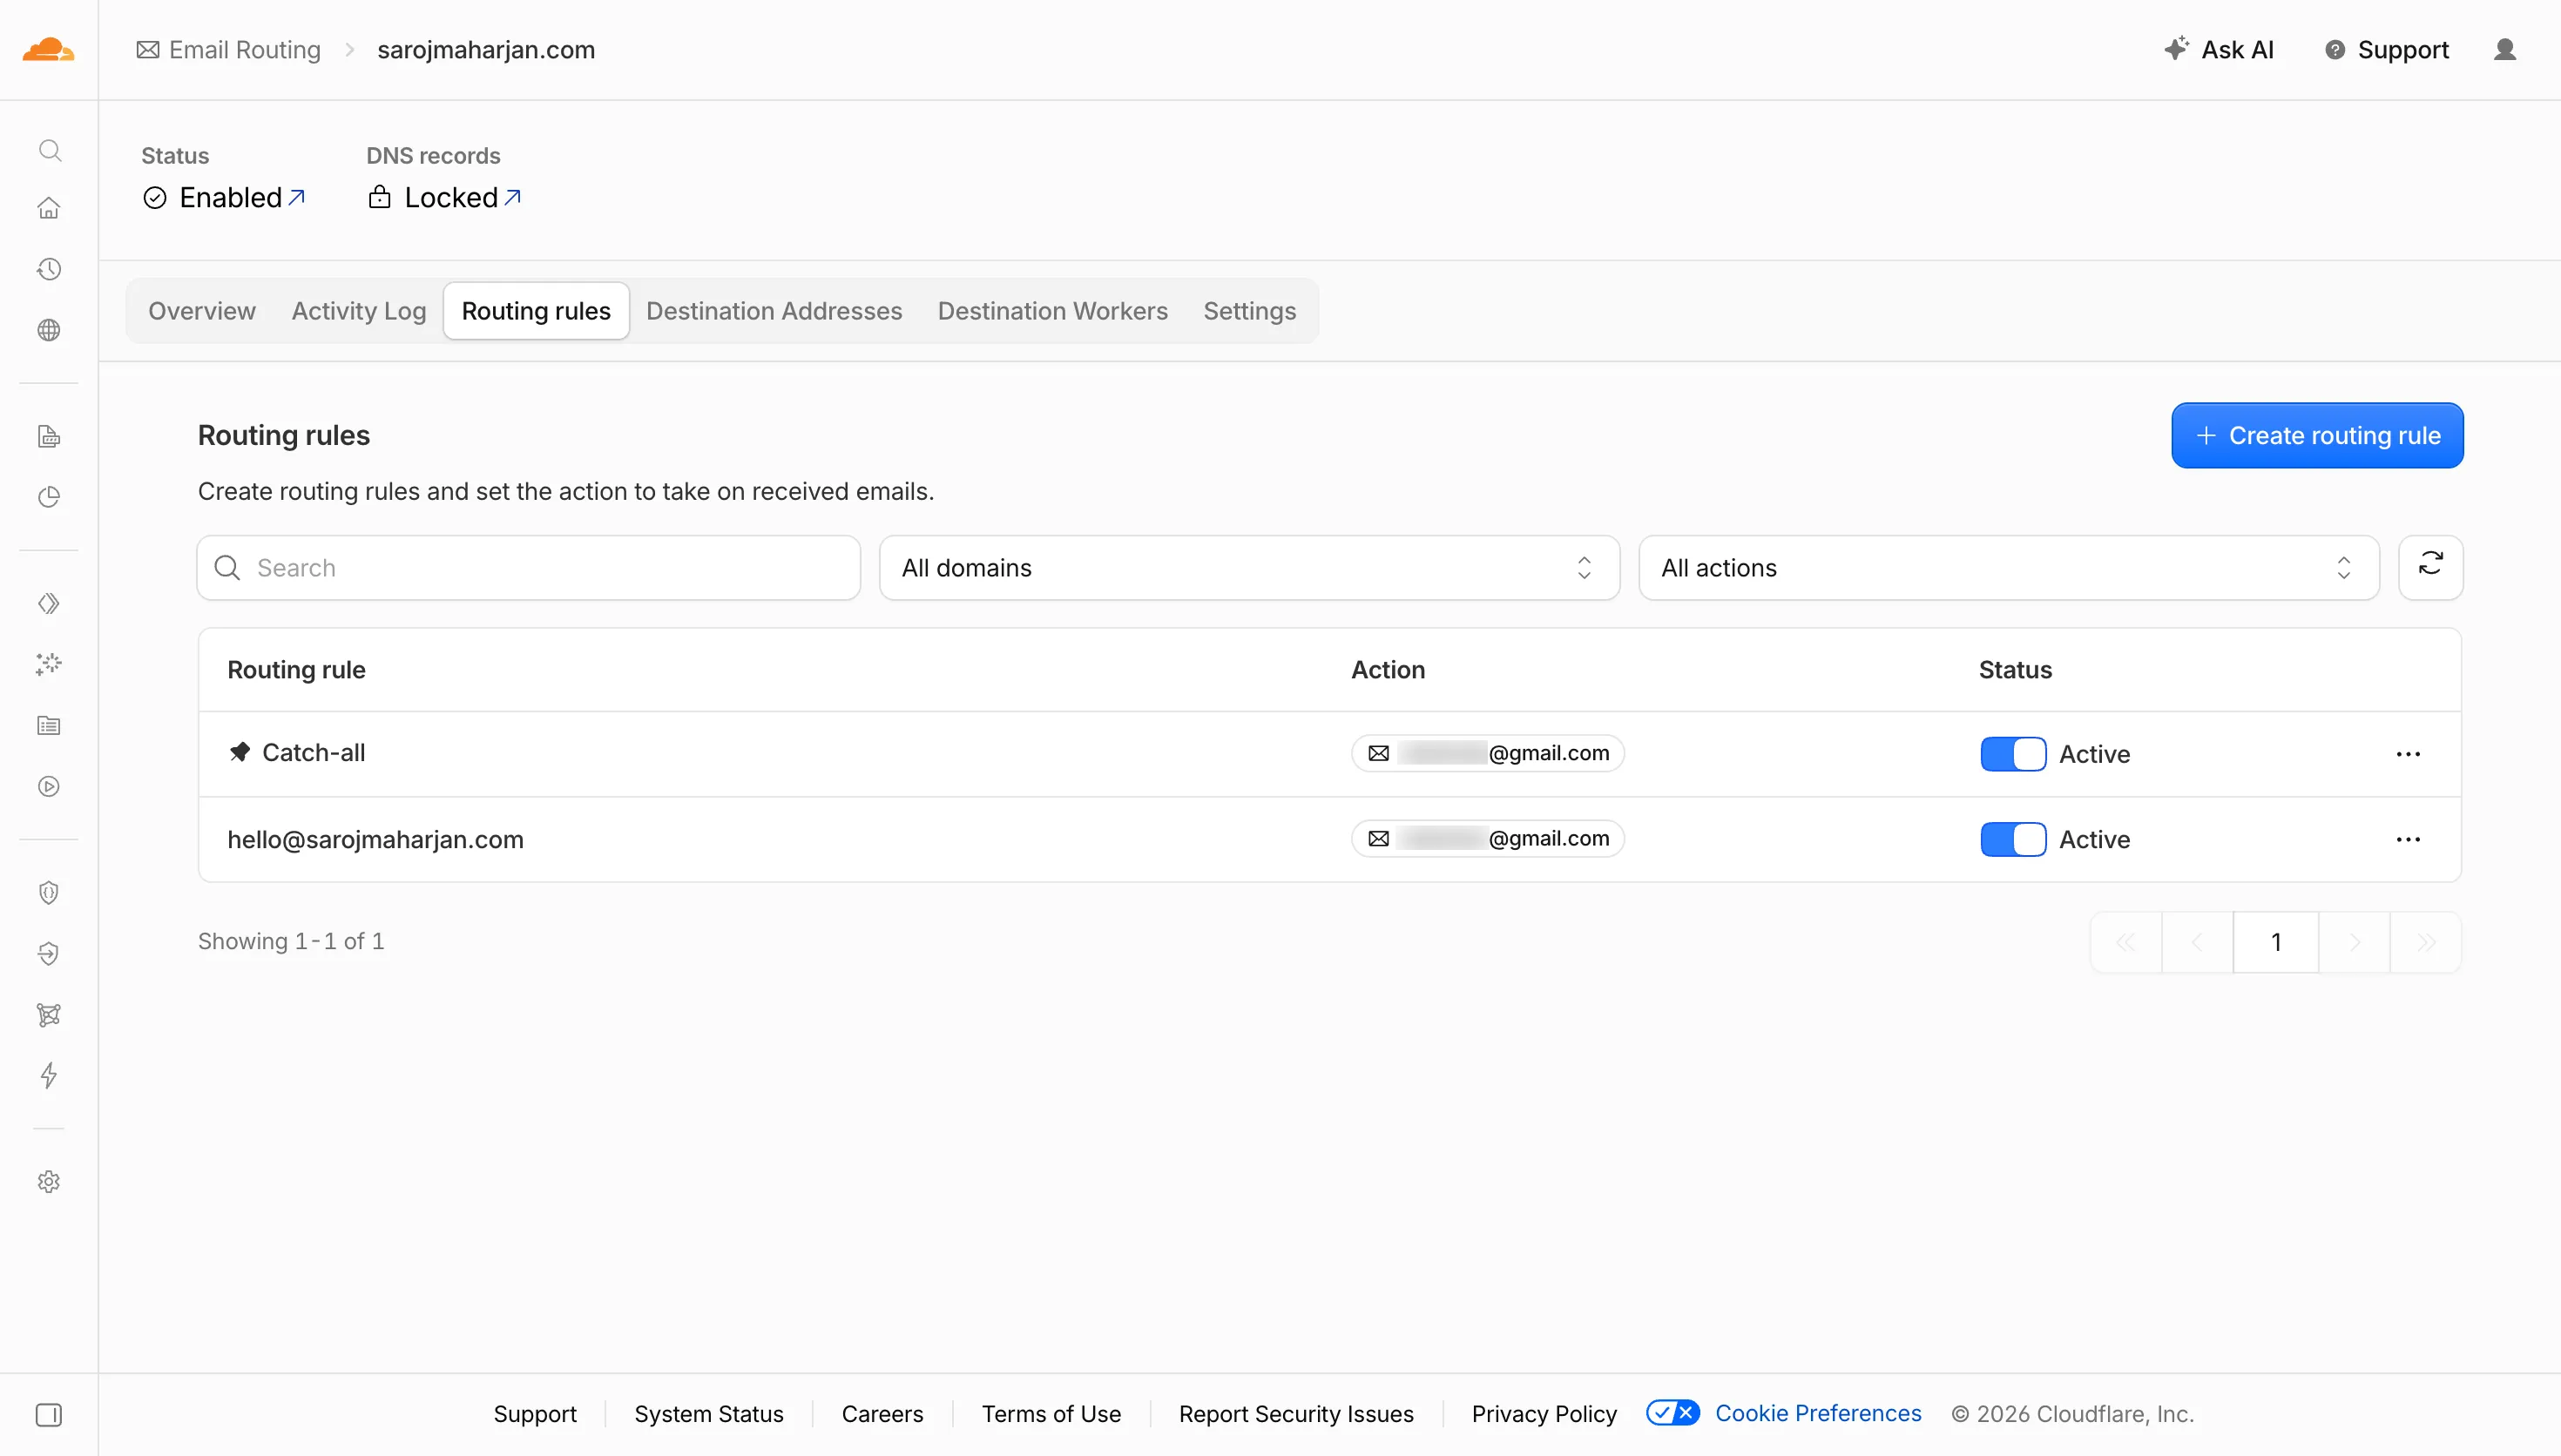Open Privacy Policy footer link
Image resolution: width=2561 pixels, height=1456 pixels.
(1544, 1413)
